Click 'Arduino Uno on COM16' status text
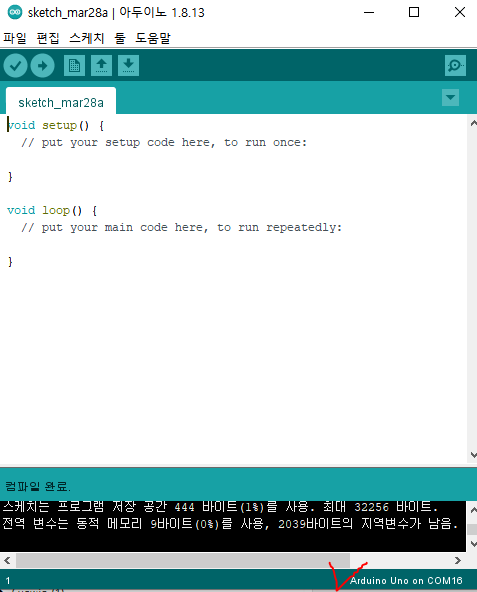Viewport: 477px width, 592px height. 406,580
